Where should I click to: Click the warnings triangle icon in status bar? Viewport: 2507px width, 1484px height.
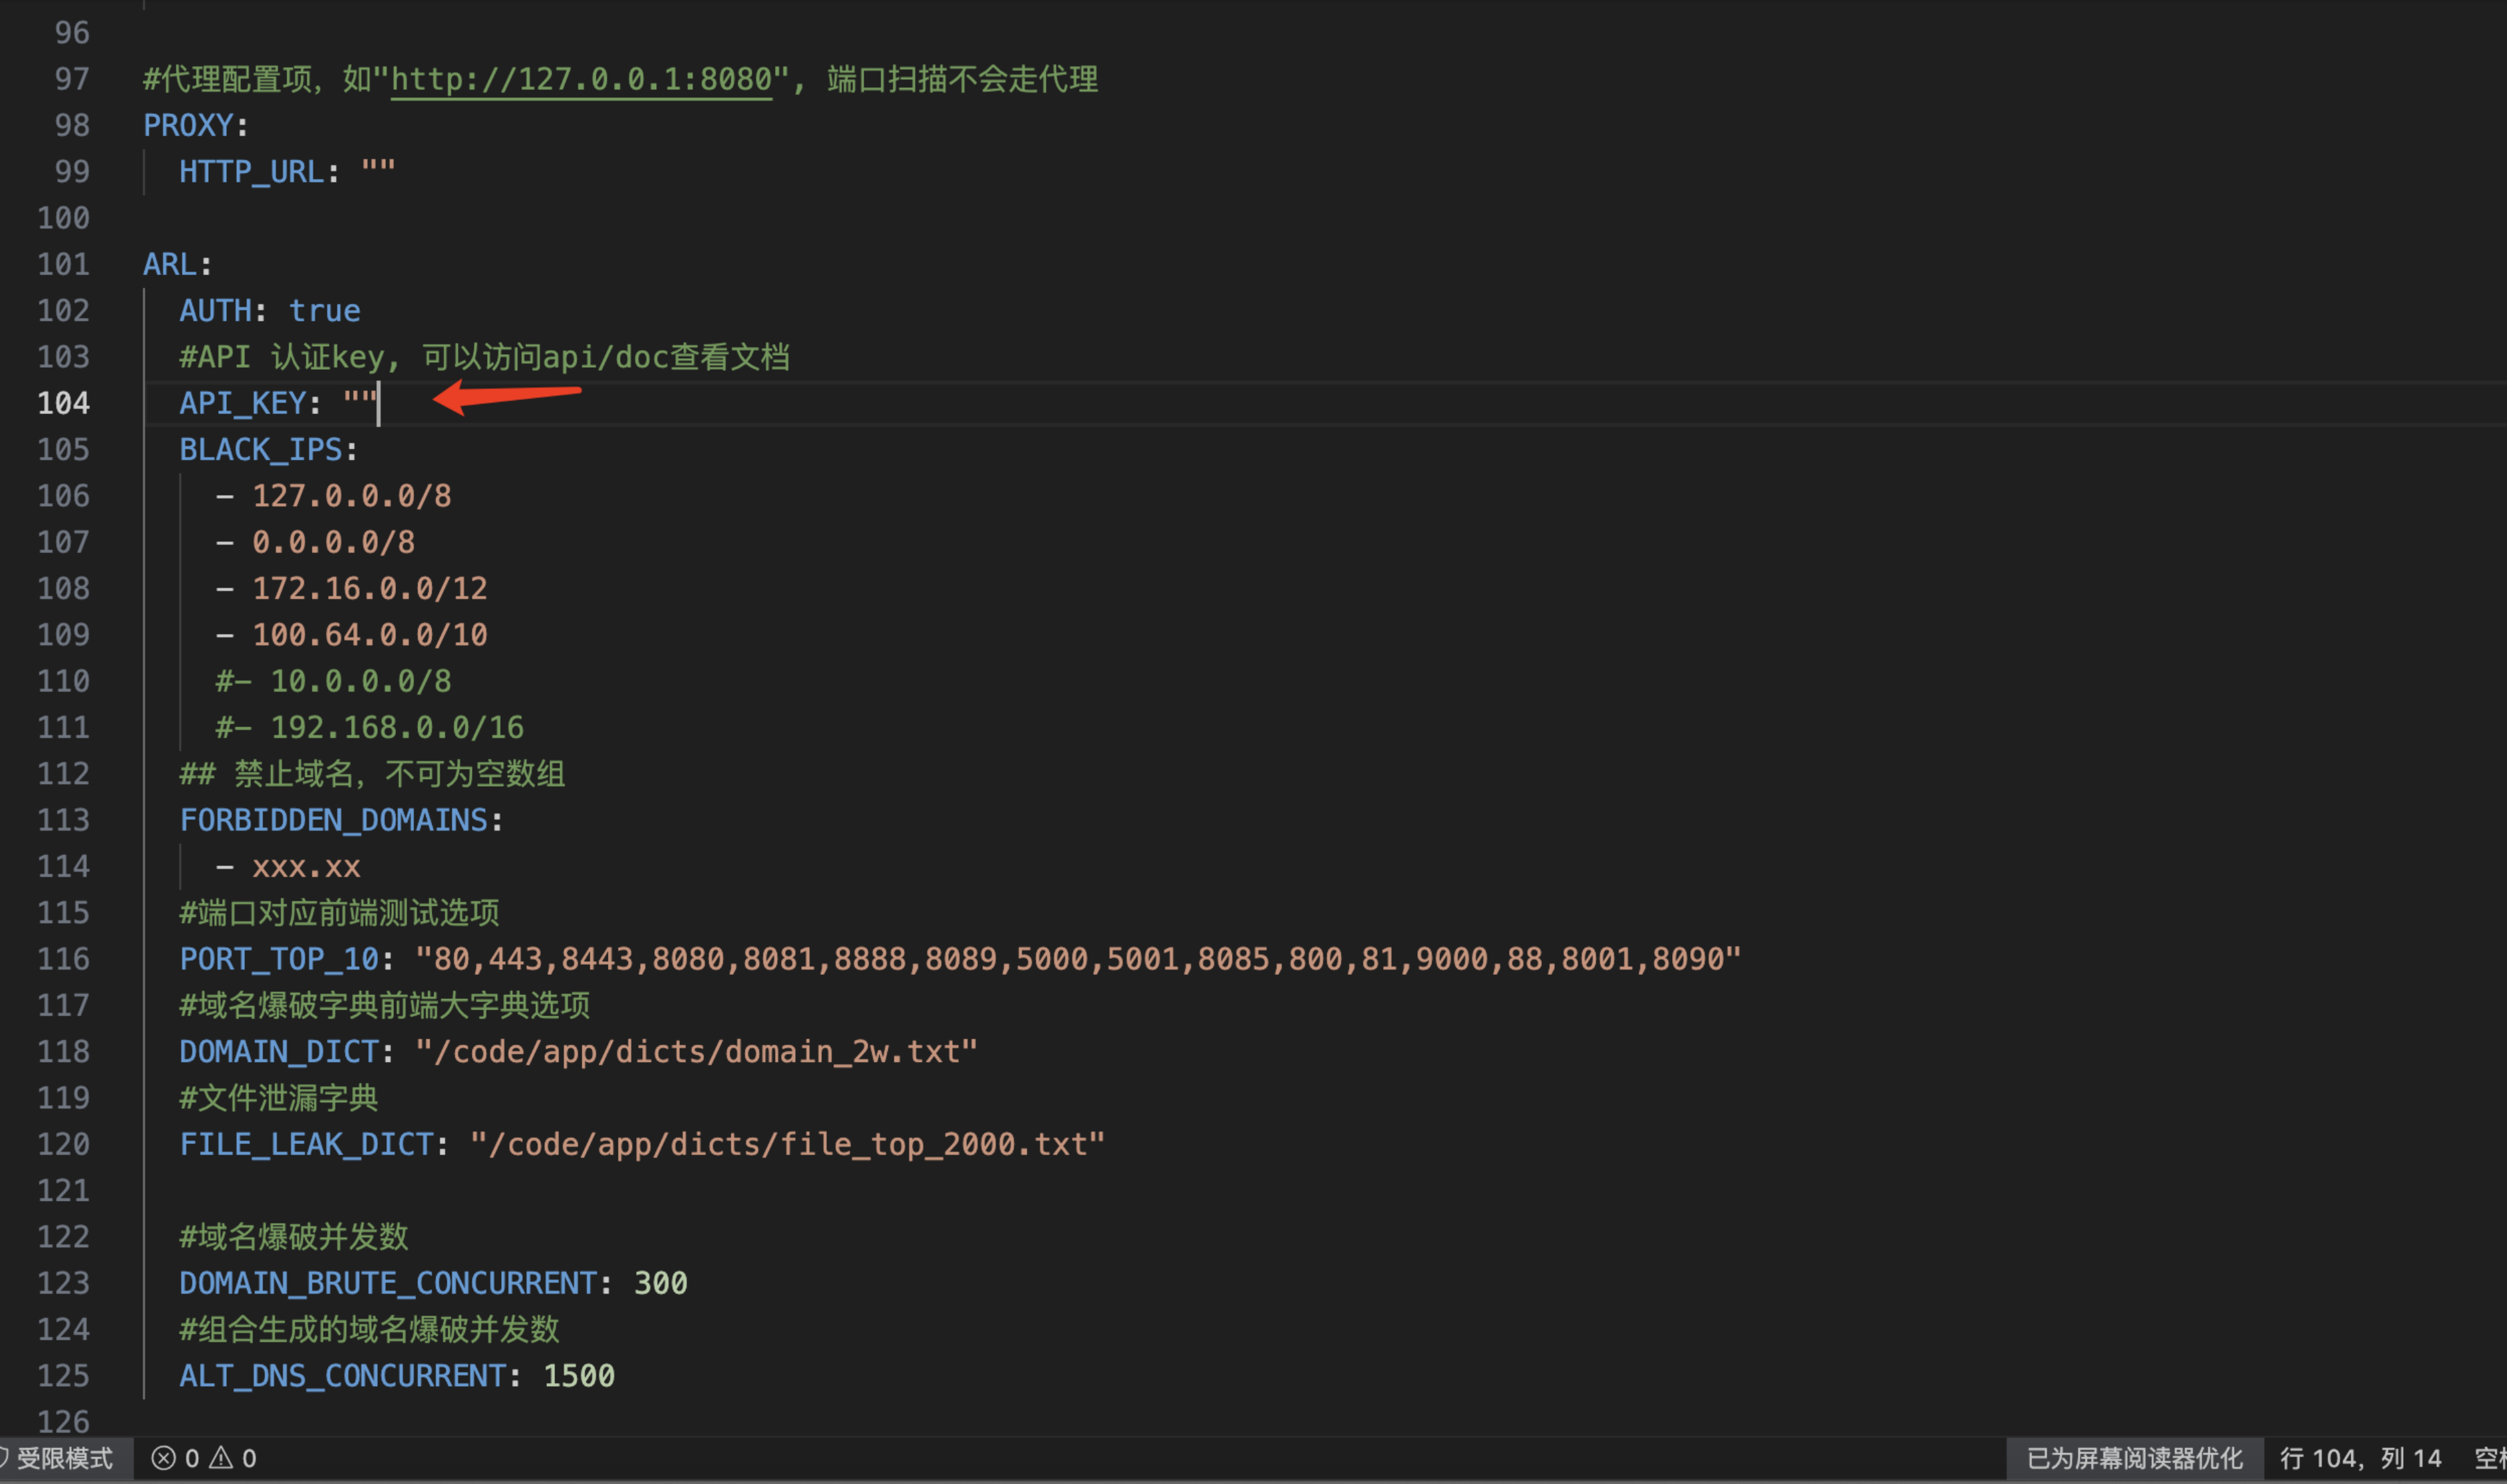(x=221, y=1458)
